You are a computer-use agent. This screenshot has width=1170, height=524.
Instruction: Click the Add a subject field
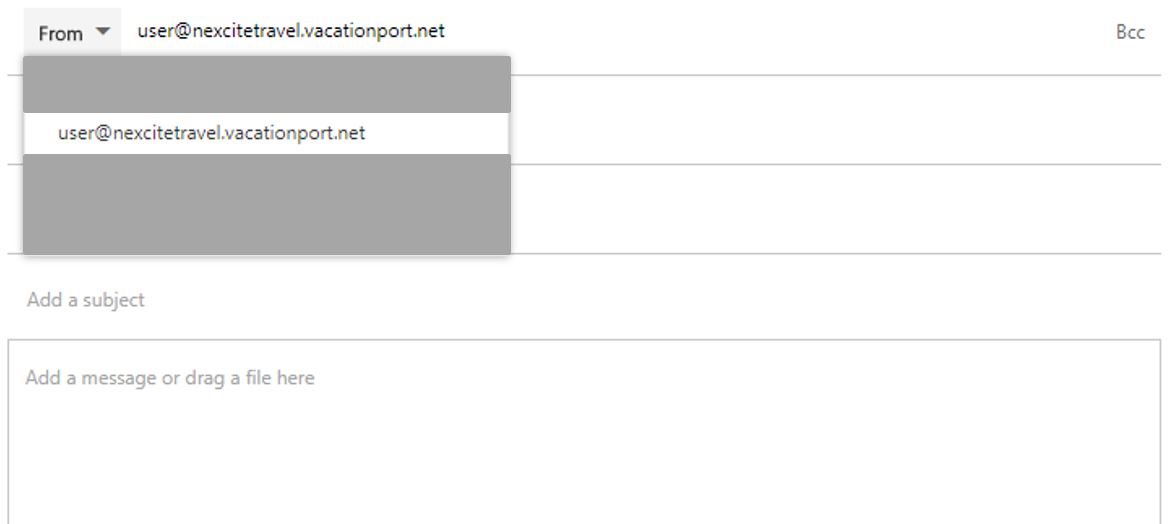(584, 300)
